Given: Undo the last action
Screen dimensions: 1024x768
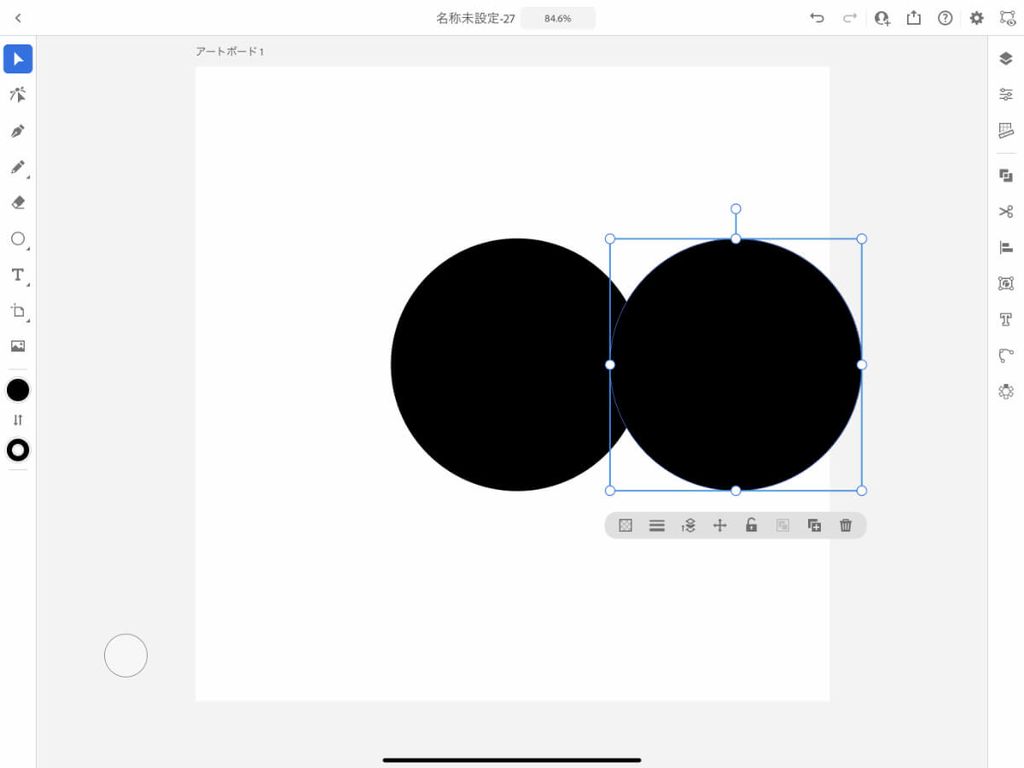Looking at the screenshot, I should (x=817, y=18).
